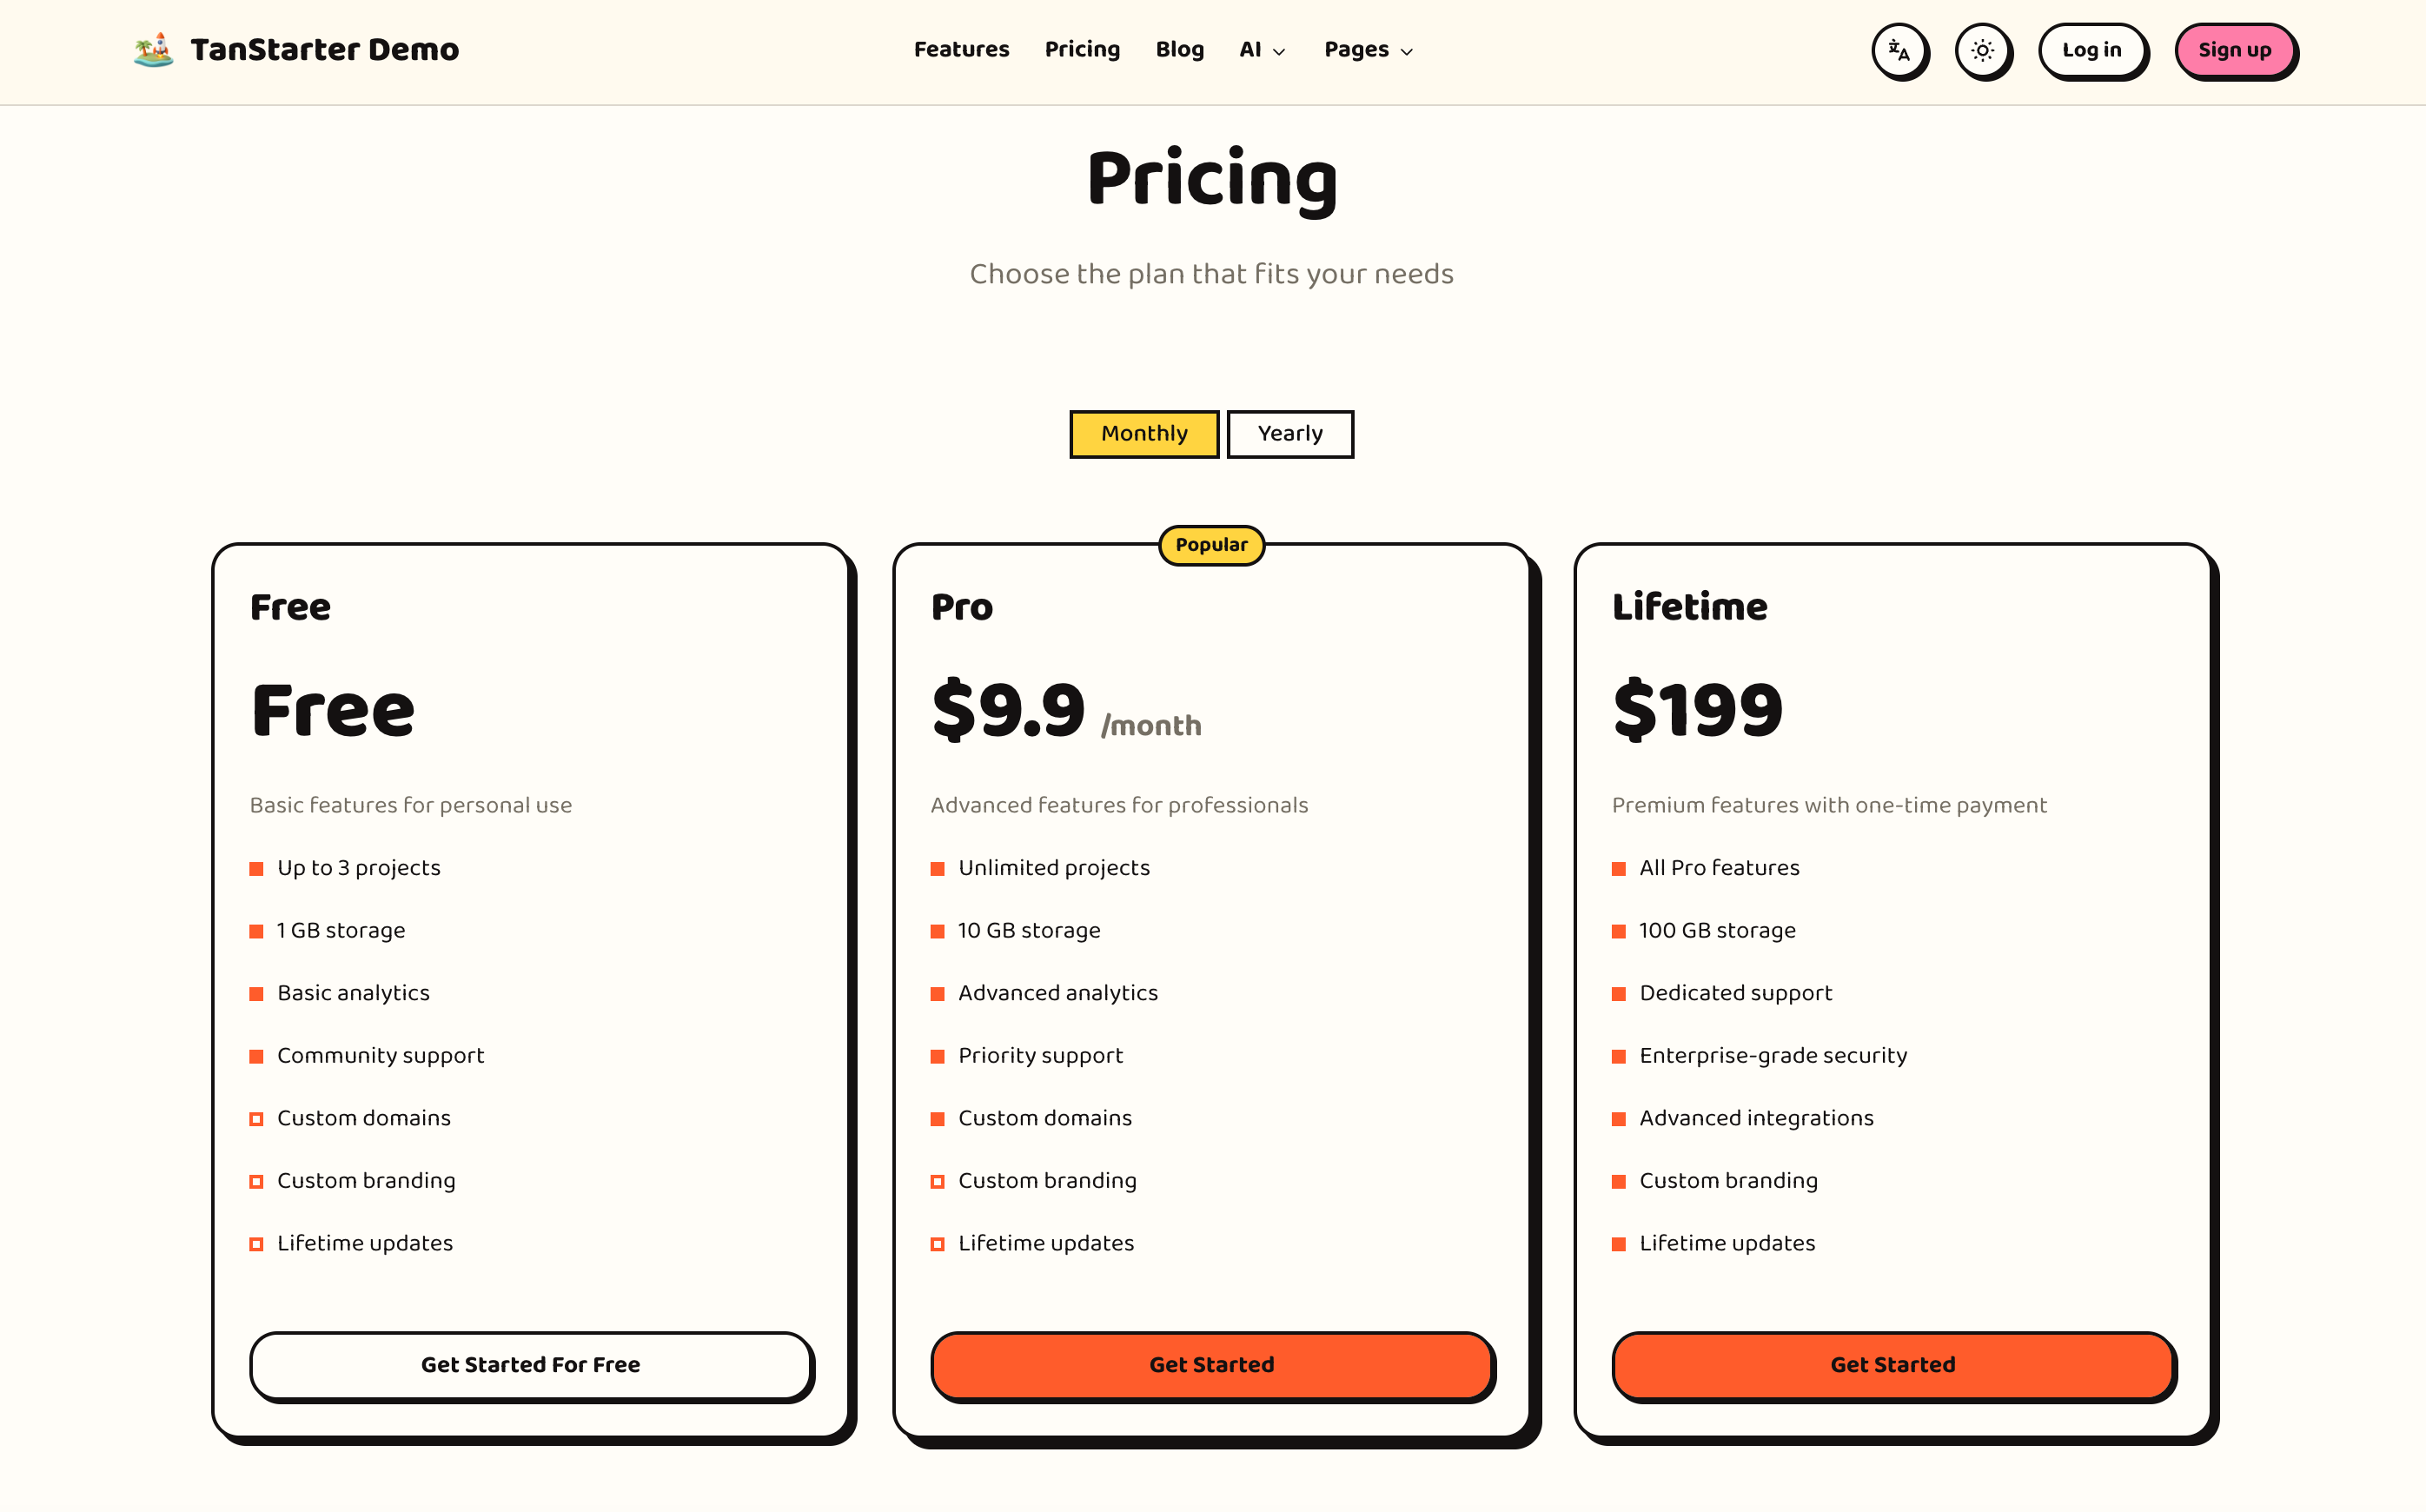Click the filled All Pro features marker
Viewport: 2426px width, 1512px height.
pyautogui.click(x=1618, y=869)
